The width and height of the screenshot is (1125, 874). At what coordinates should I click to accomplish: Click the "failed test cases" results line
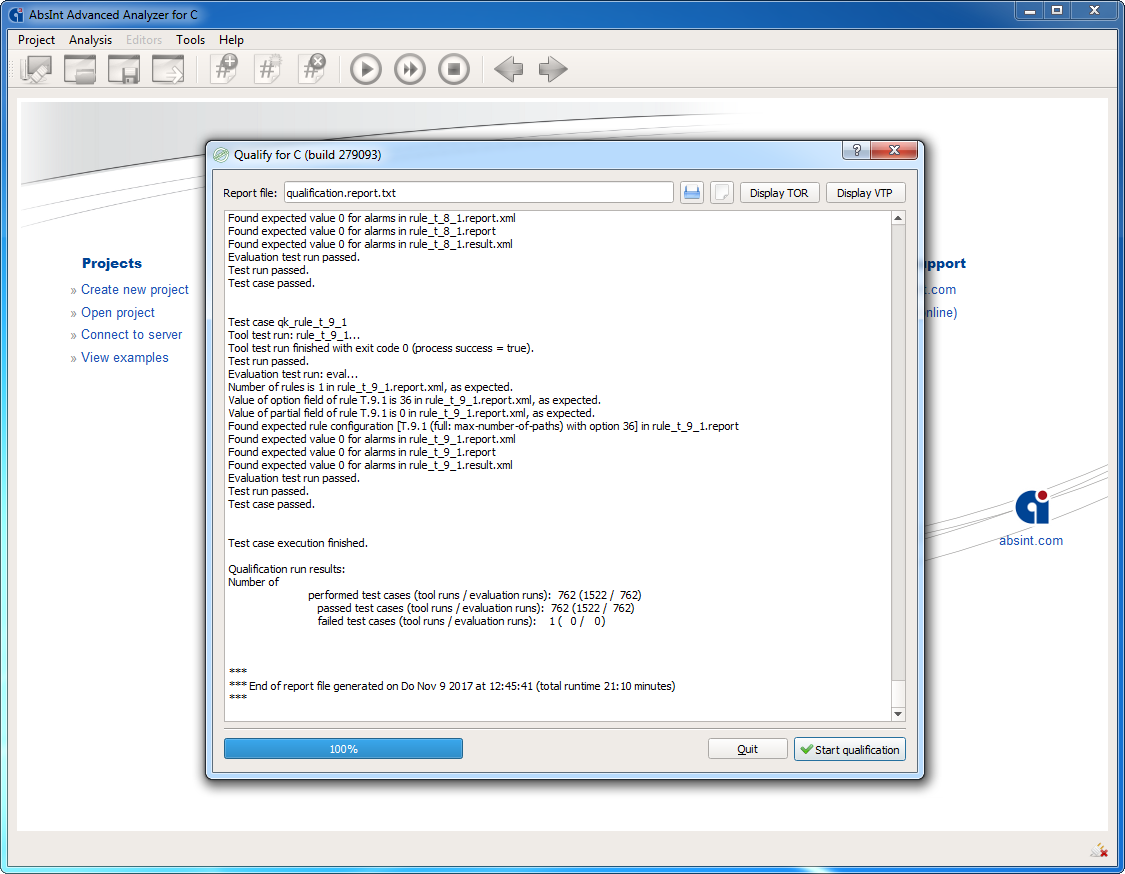click(x=461, y=621)
